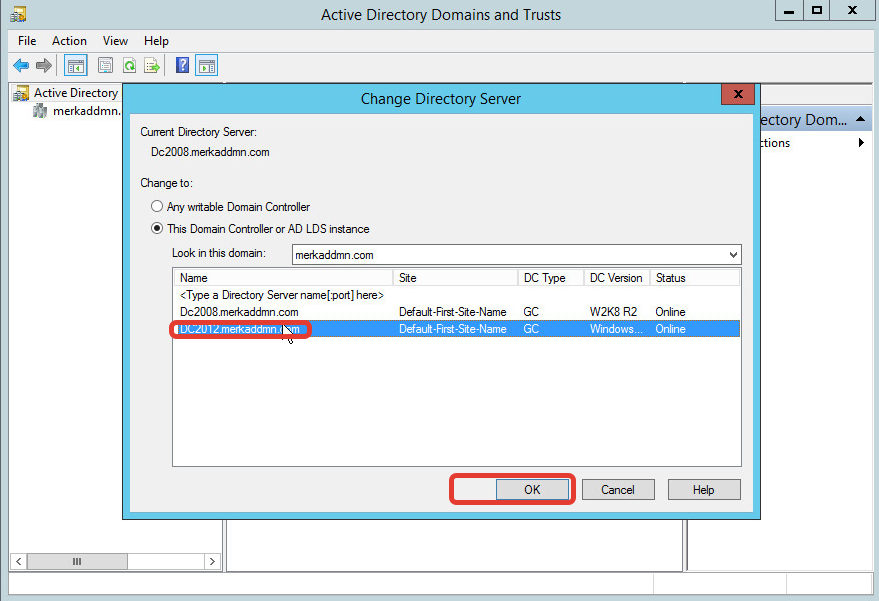Screen dimensions: 879x601
Task: Select the Active Directory tree root label
Action: tap(76, 93)
